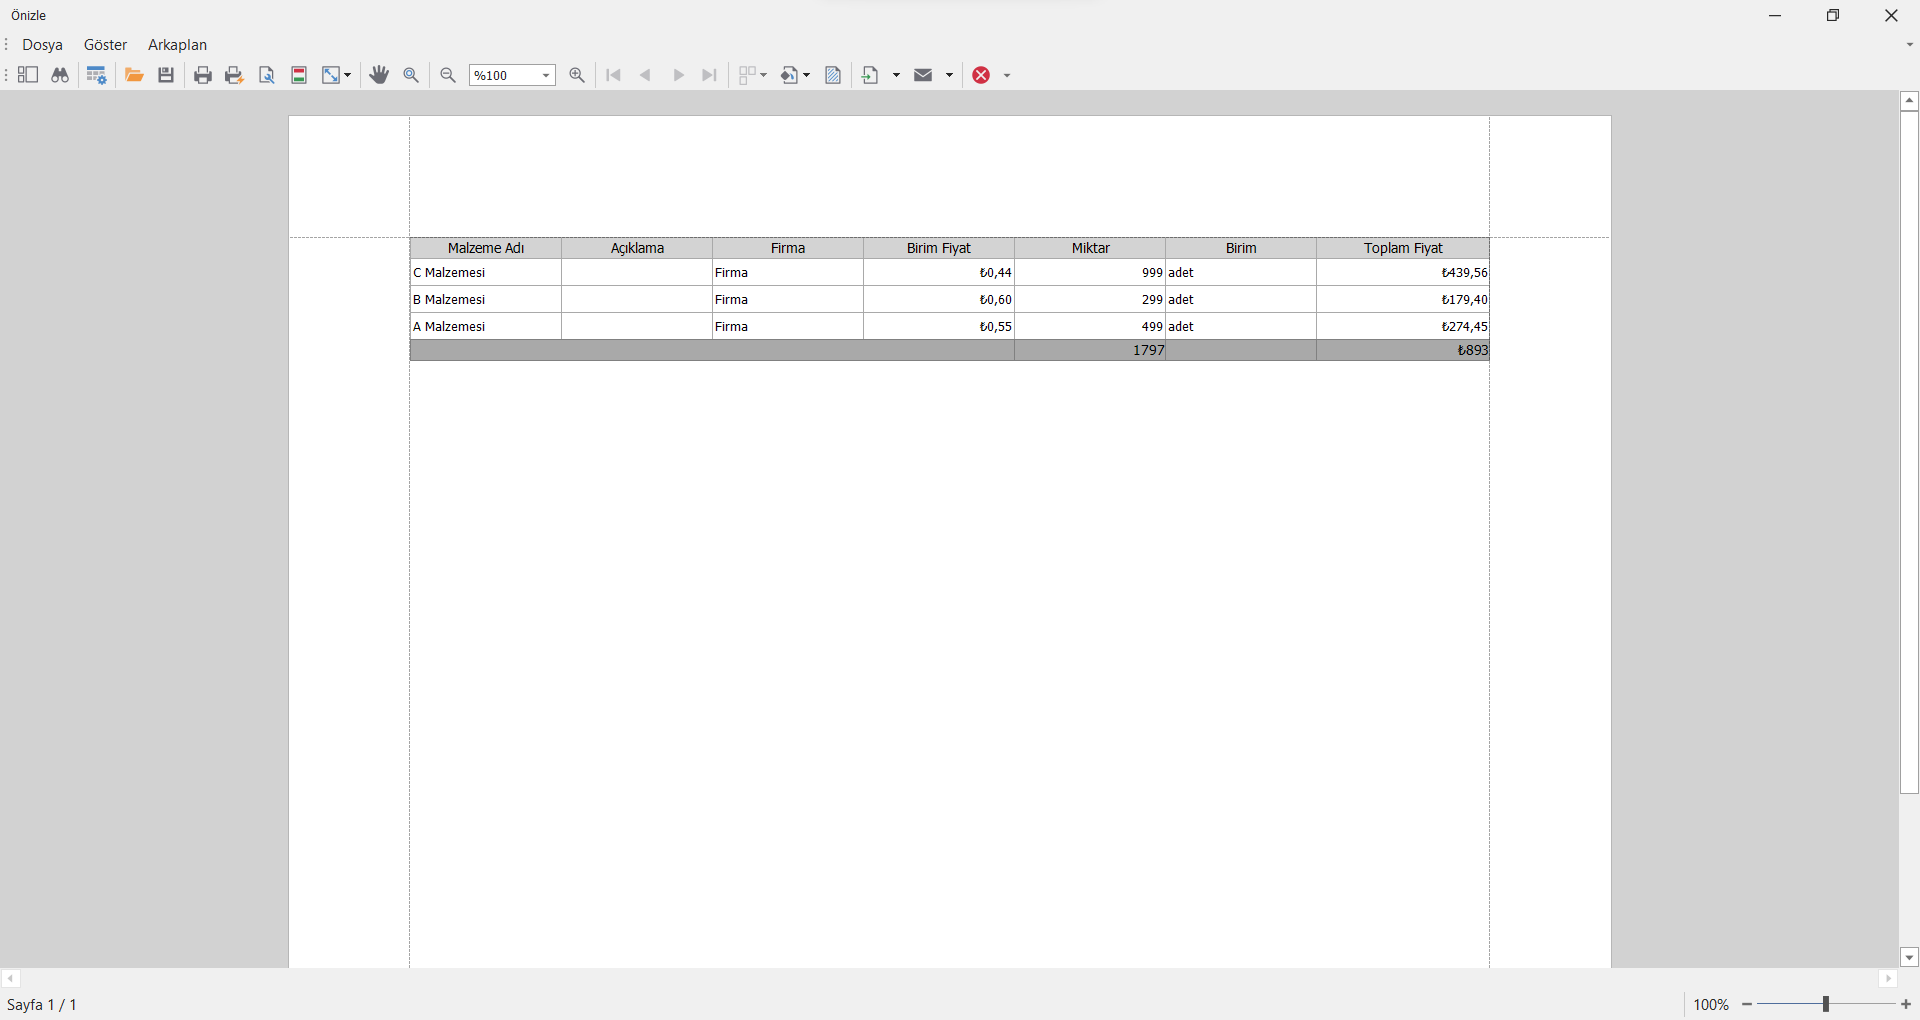Image resolution: width=1920 pixels, height=1020 pixels.
Task: Toggle the thumbnails panel icon
Action: [28, 75]
